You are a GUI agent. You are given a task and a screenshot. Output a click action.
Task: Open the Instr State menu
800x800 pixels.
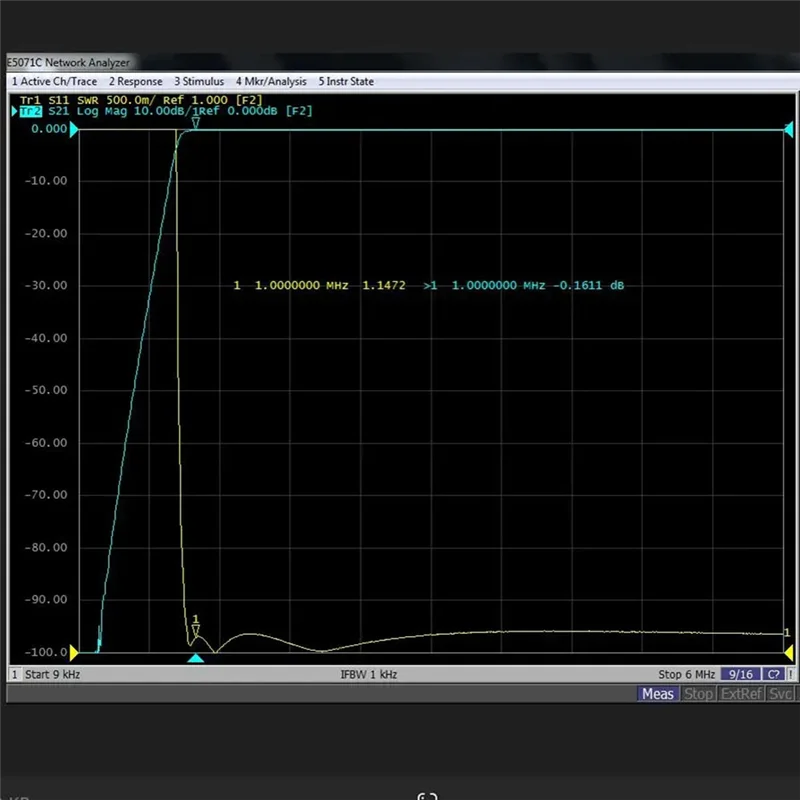tap(346, 81)
